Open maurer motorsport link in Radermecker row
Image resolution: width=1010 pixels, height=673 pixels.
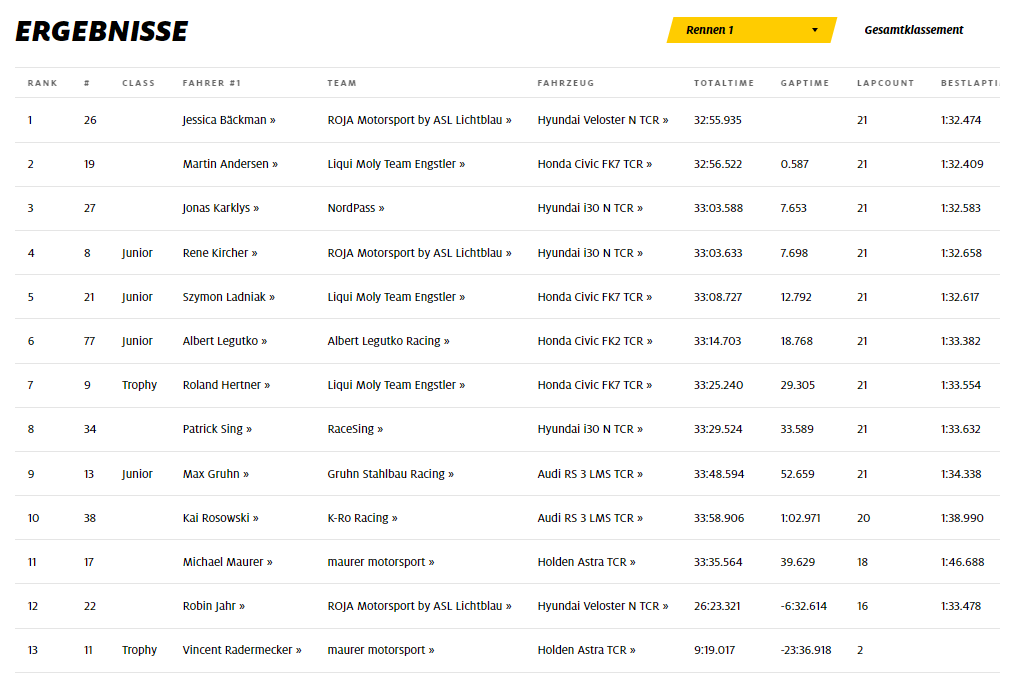click(x=381, y=650)
